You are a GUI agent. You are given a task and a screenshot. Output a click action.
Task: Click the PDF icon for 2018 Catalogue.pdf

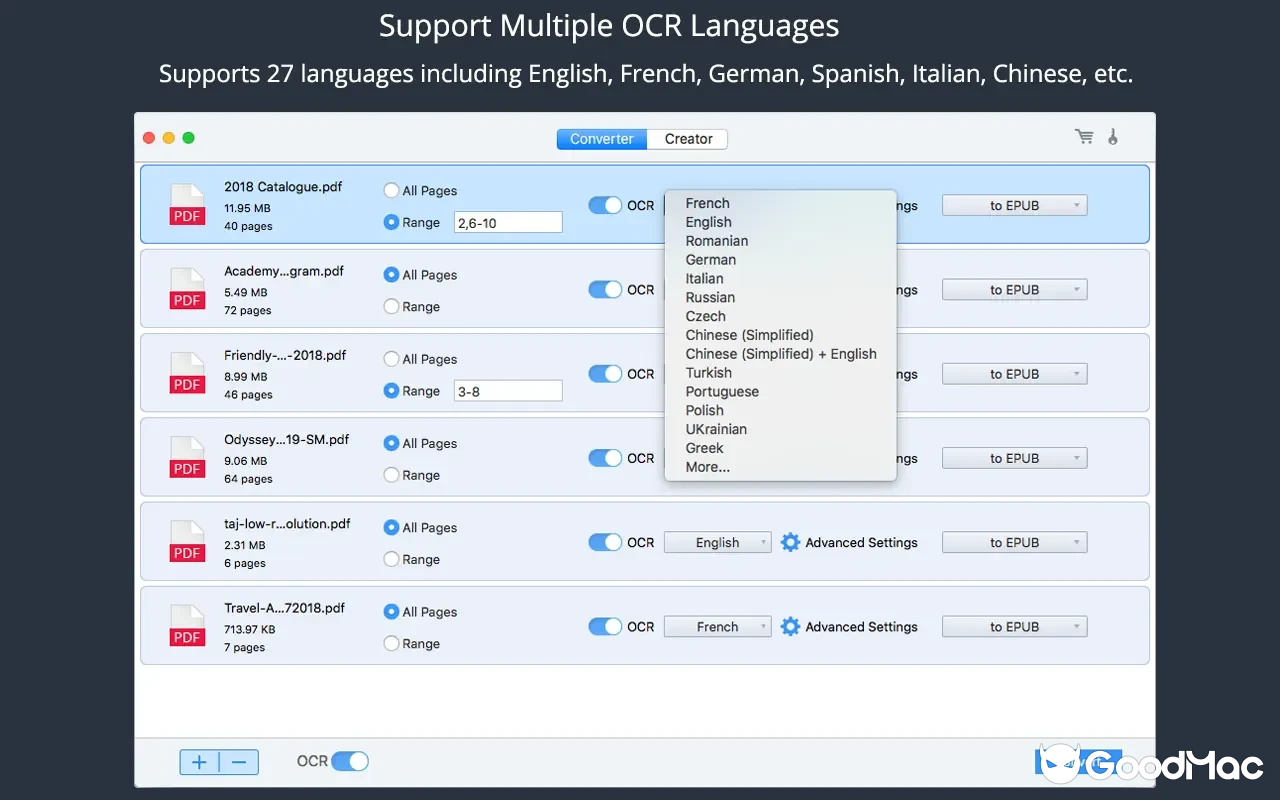[x=187, y=204]
